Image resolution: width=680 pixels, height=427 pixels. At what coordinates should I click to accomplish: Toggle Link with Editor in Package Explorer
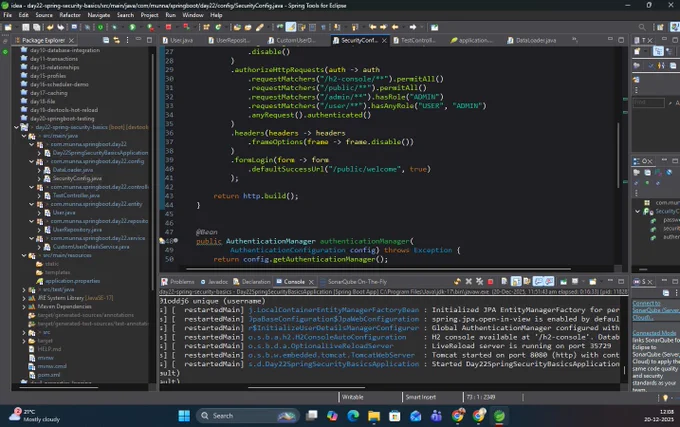point(116,40)
